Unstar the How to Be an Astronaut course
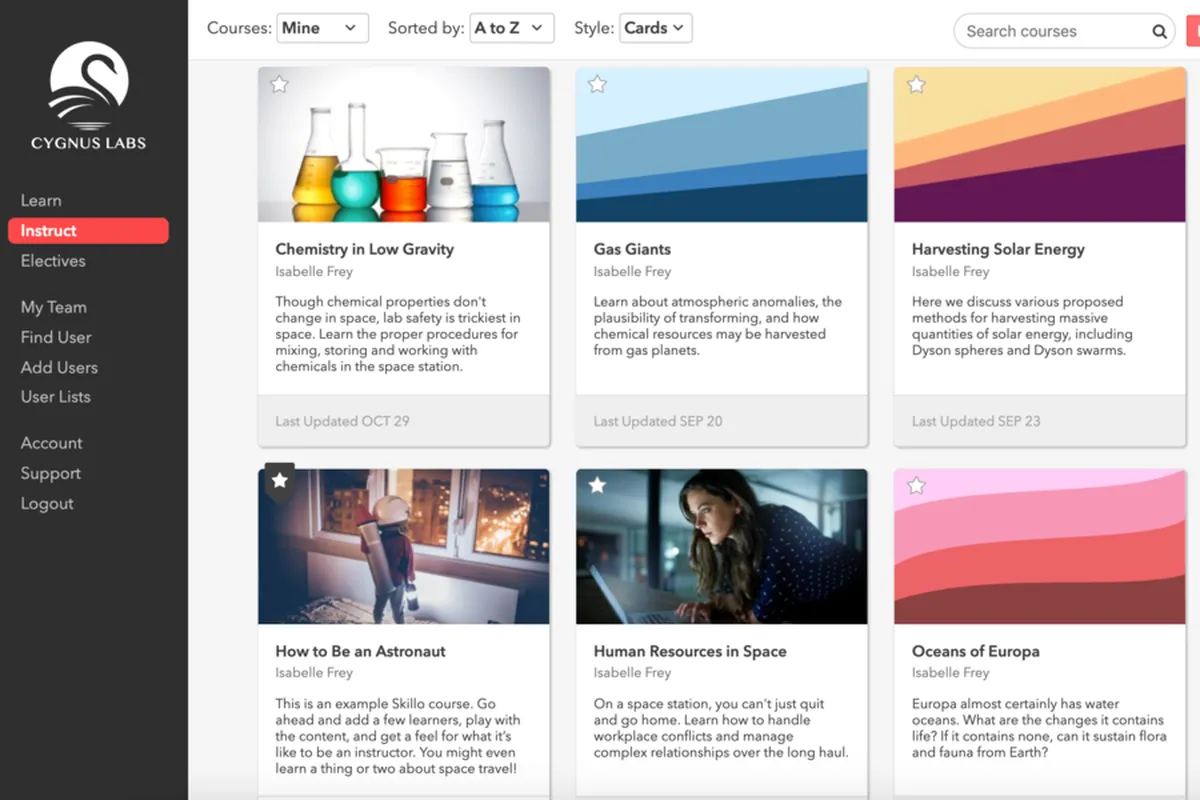Screen dimensions: 1200x800 280,482
